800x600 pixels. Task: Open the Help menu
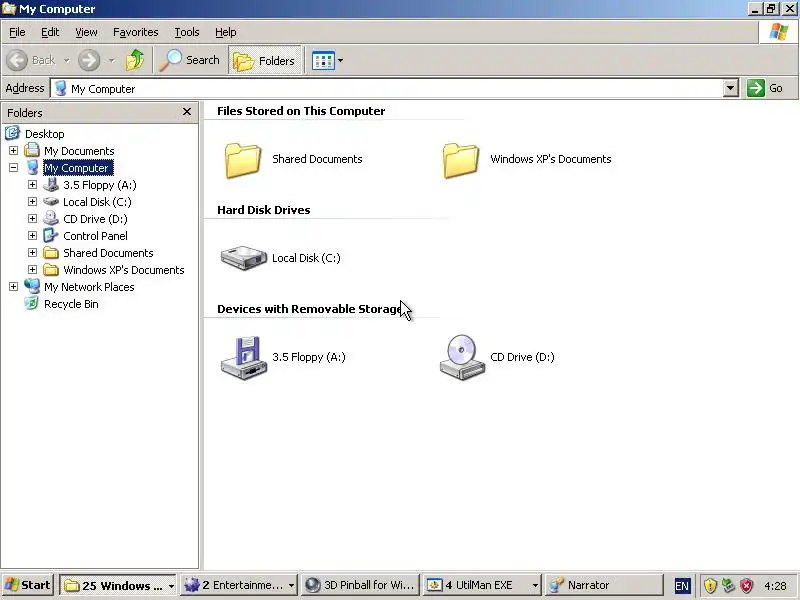pos(226,32)
